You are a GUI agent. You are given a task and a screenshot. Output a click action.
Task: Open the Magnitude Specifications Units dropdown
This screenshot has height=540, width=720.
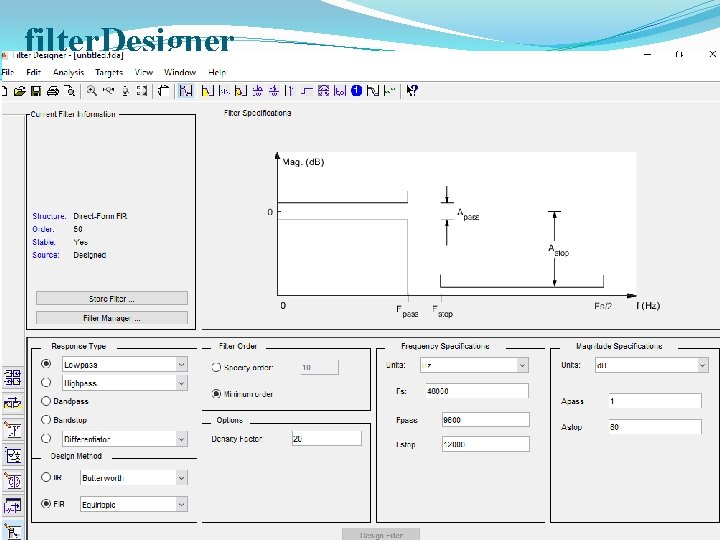point(703,365)
